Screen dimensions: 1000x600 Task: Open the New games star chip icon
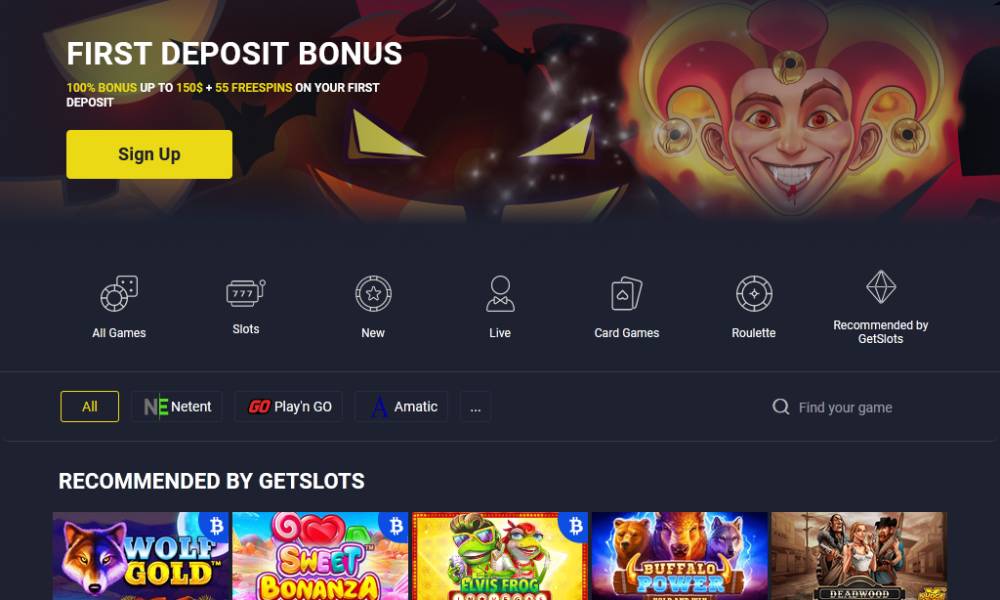373,293
